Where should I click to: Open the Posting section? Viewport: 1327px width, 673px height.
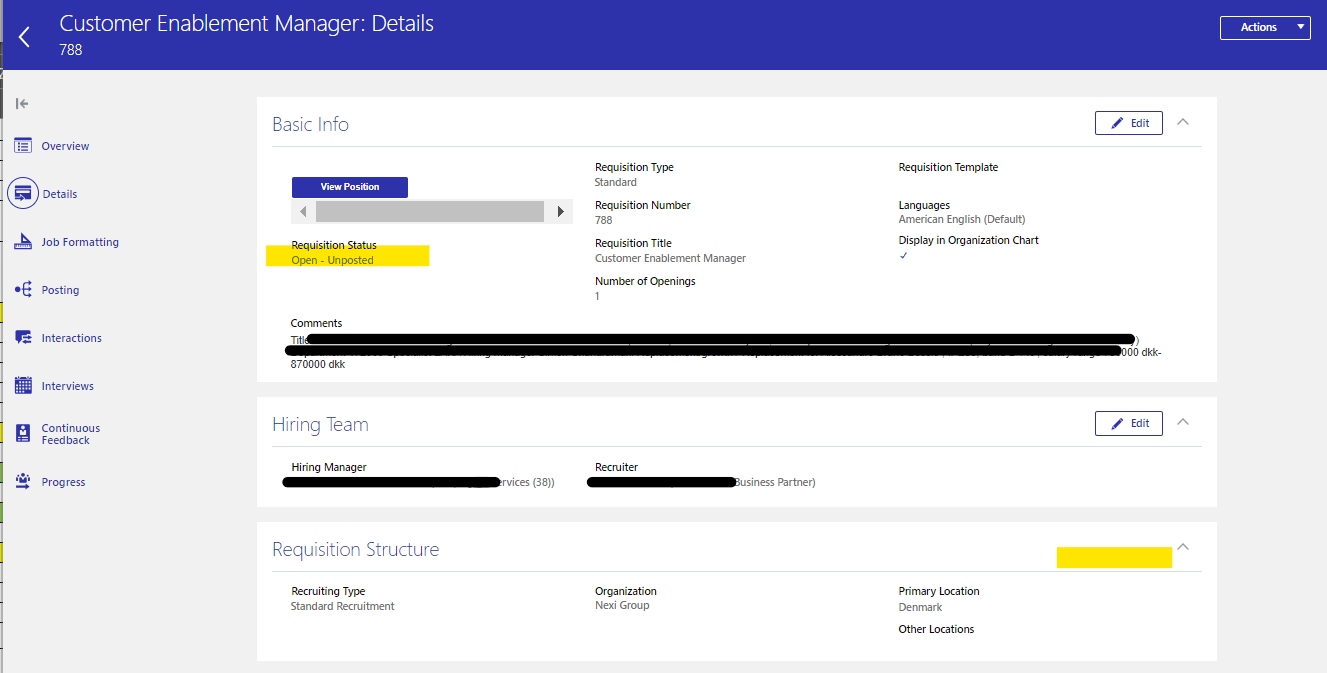click(60, 289)
